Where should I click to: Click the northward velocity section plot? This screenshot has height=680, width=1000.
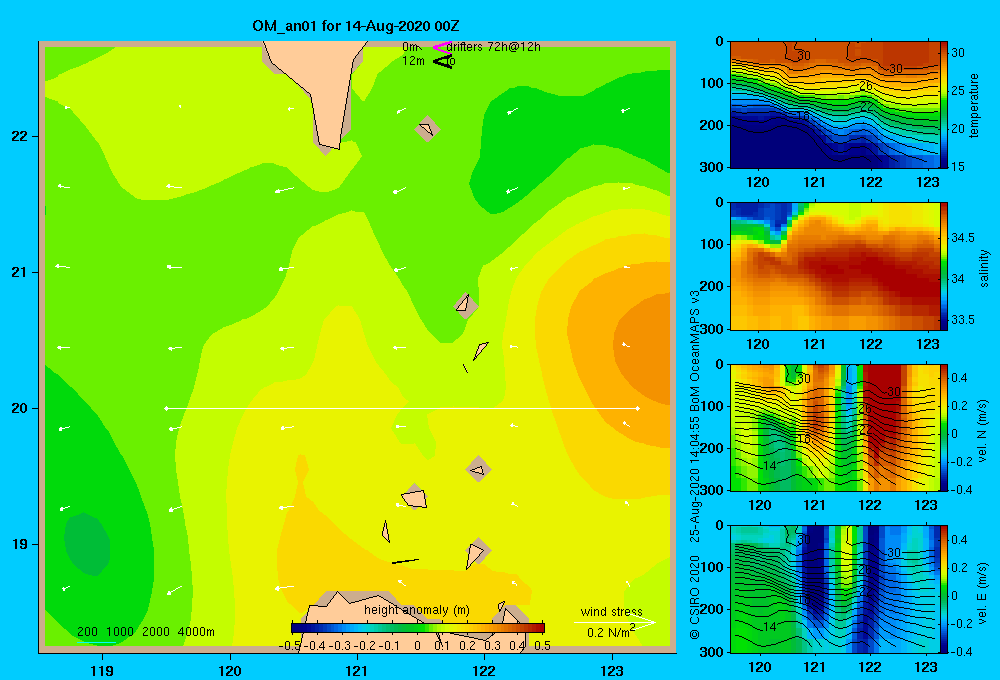[835, 427]
